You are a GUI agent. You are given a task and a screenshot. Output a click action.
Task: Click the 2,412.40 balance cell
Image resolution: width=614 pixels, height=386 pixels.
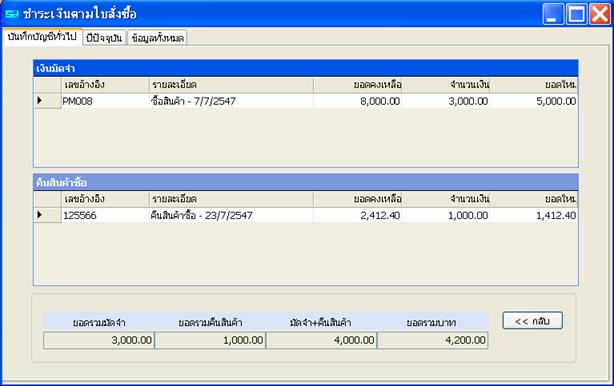358,215
